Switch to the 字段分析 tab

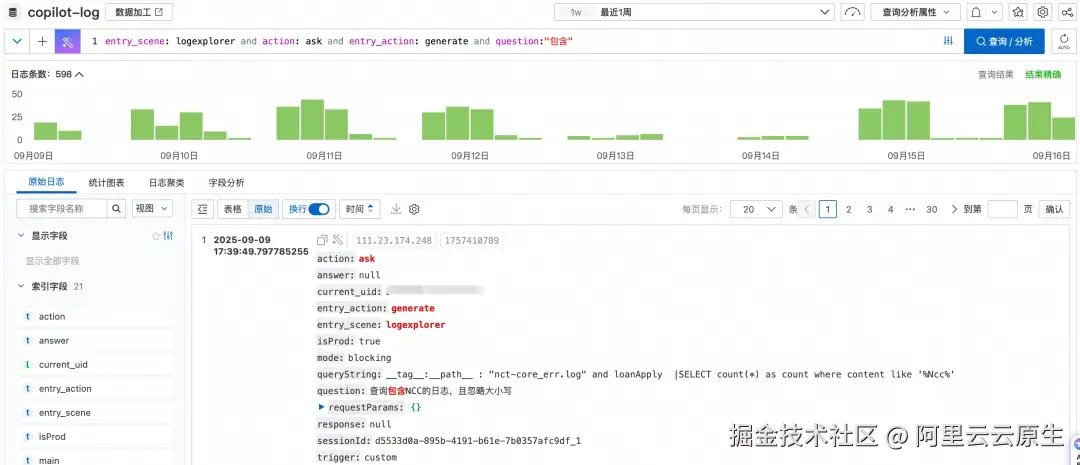point(227,183)
